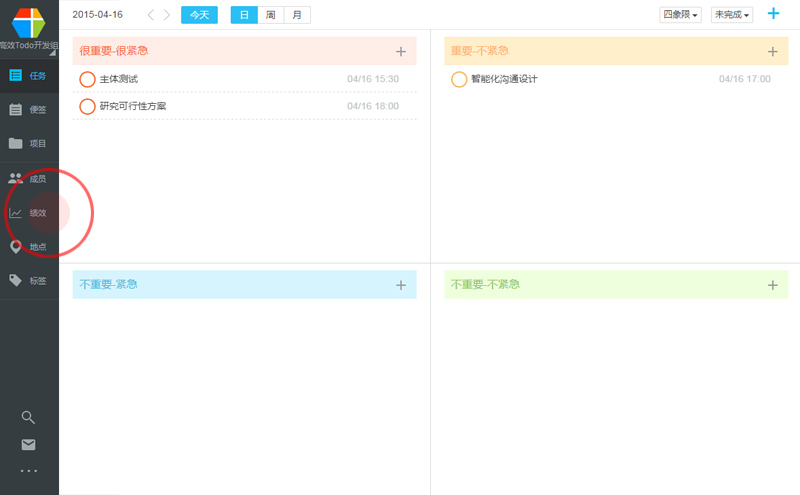Expand the 未完成 filter dropdown
The height and width of the screenshot is (495, 800).
[x=731, y=15]
